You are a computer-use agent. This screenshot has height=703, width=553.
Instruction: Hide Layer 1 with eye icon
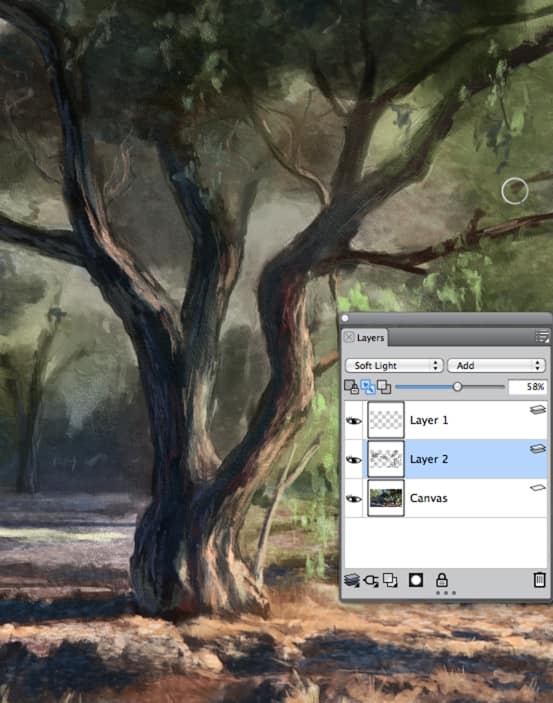point(353,421)
